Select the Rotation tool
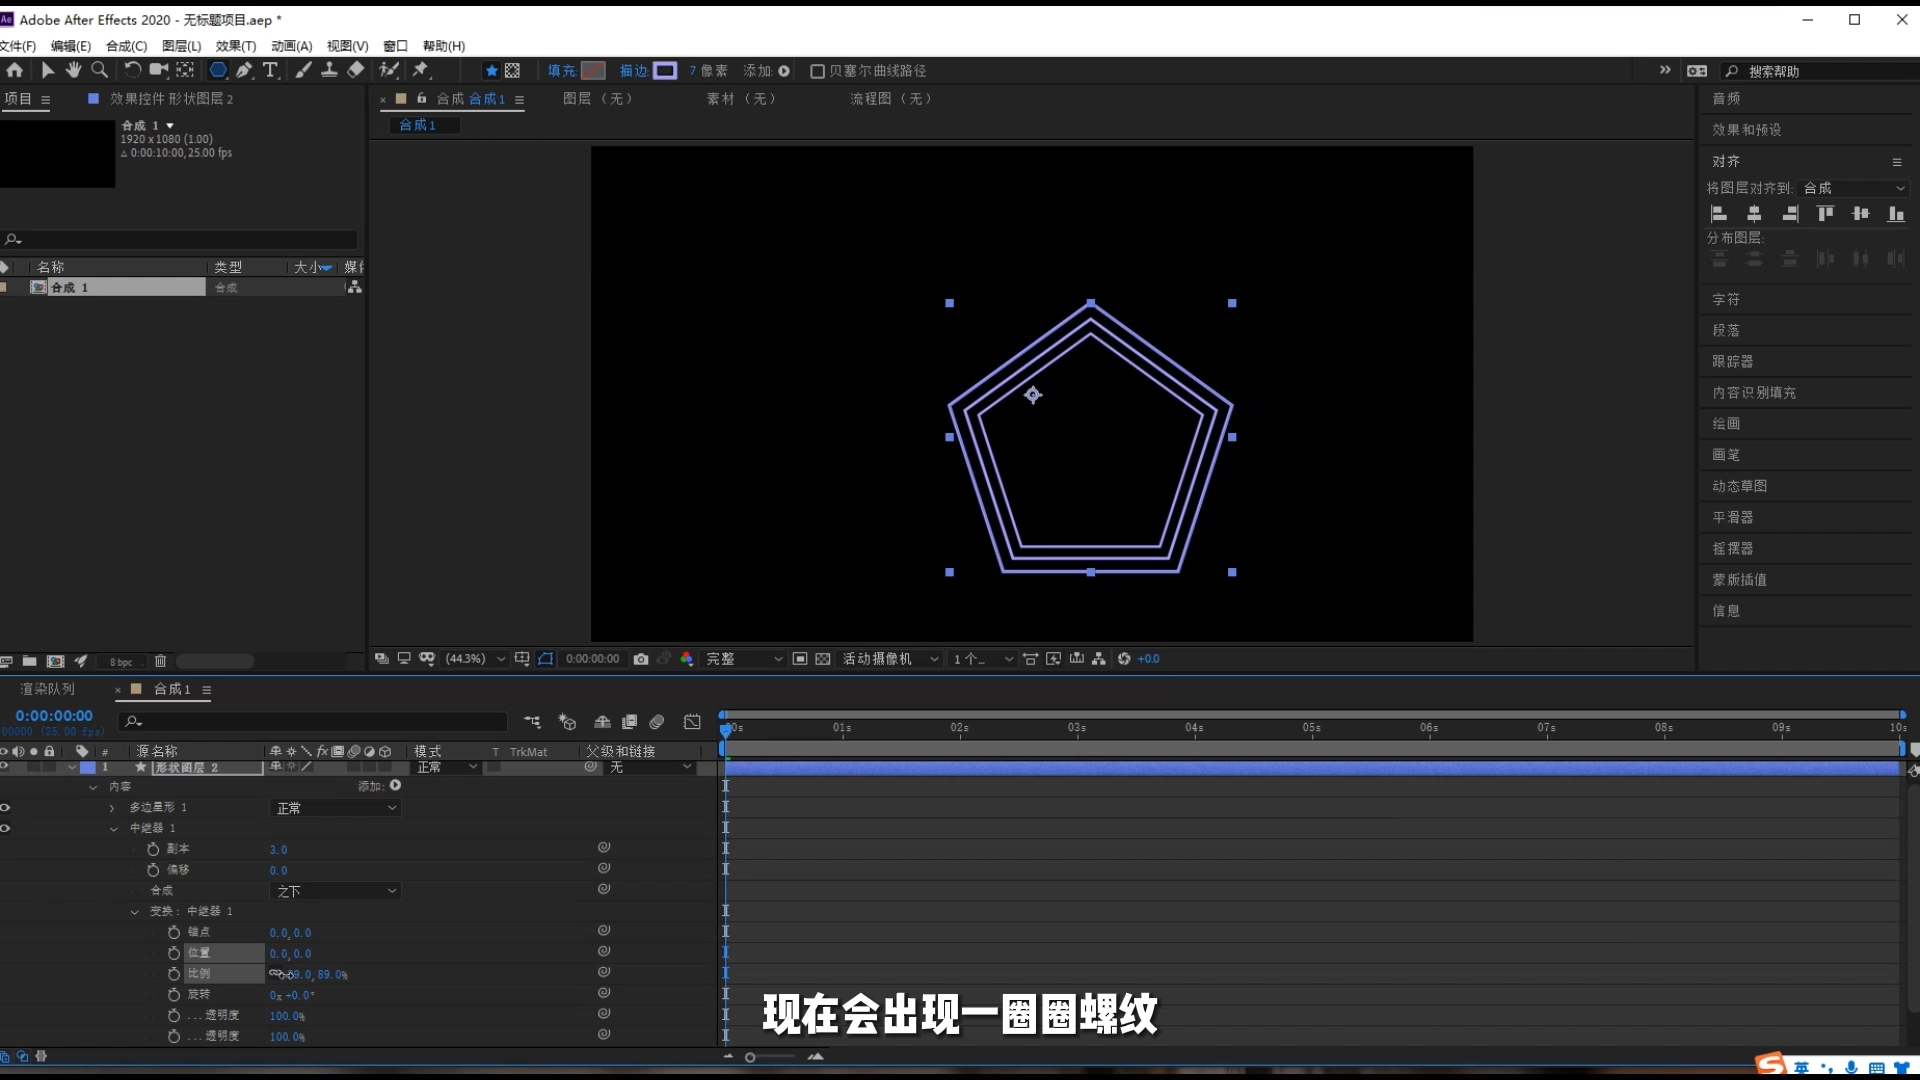1920x1080 pixels. point(132,70)
